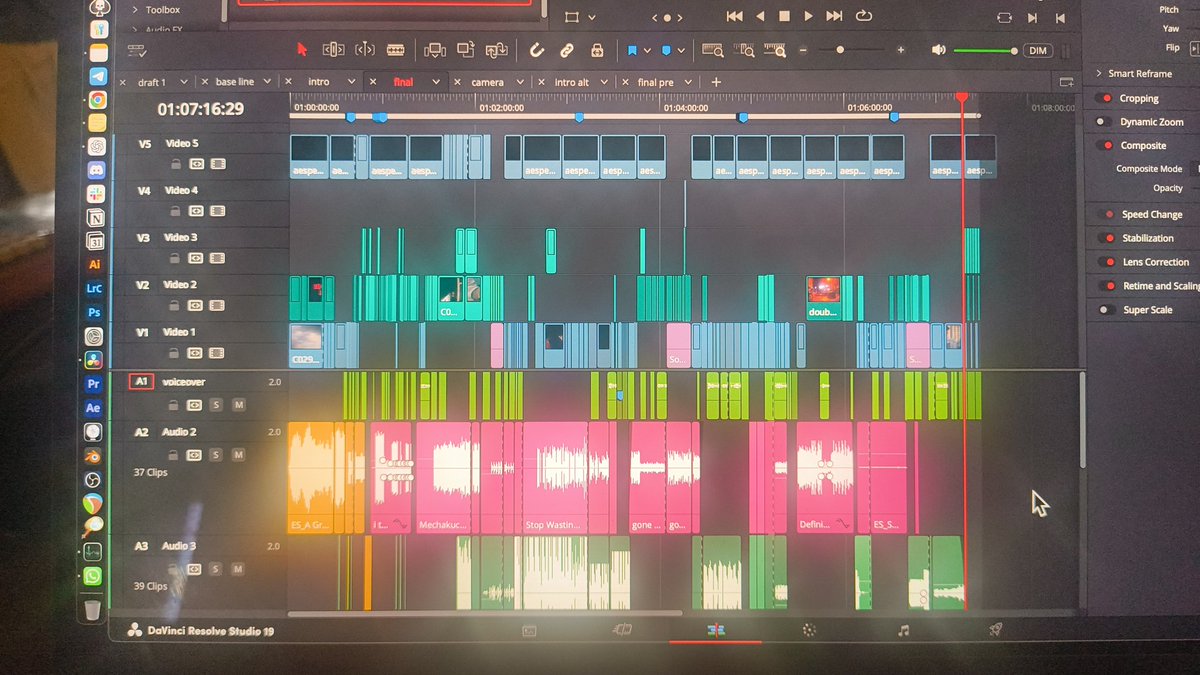This screenshot has width=1200, height=675.
Task: Choose the Dynamic Trim Mode tool
Action: coord(364,49)
